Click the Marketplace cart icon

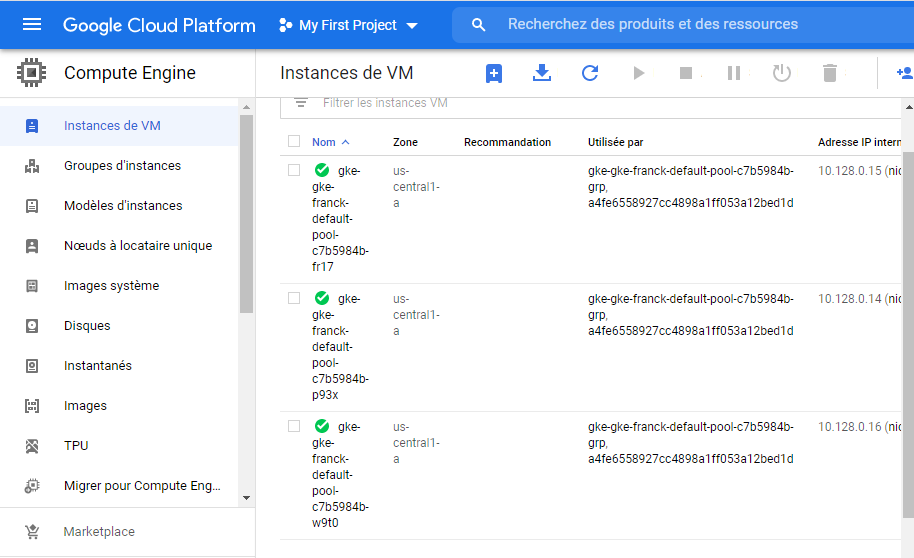[x=32, y=532]
